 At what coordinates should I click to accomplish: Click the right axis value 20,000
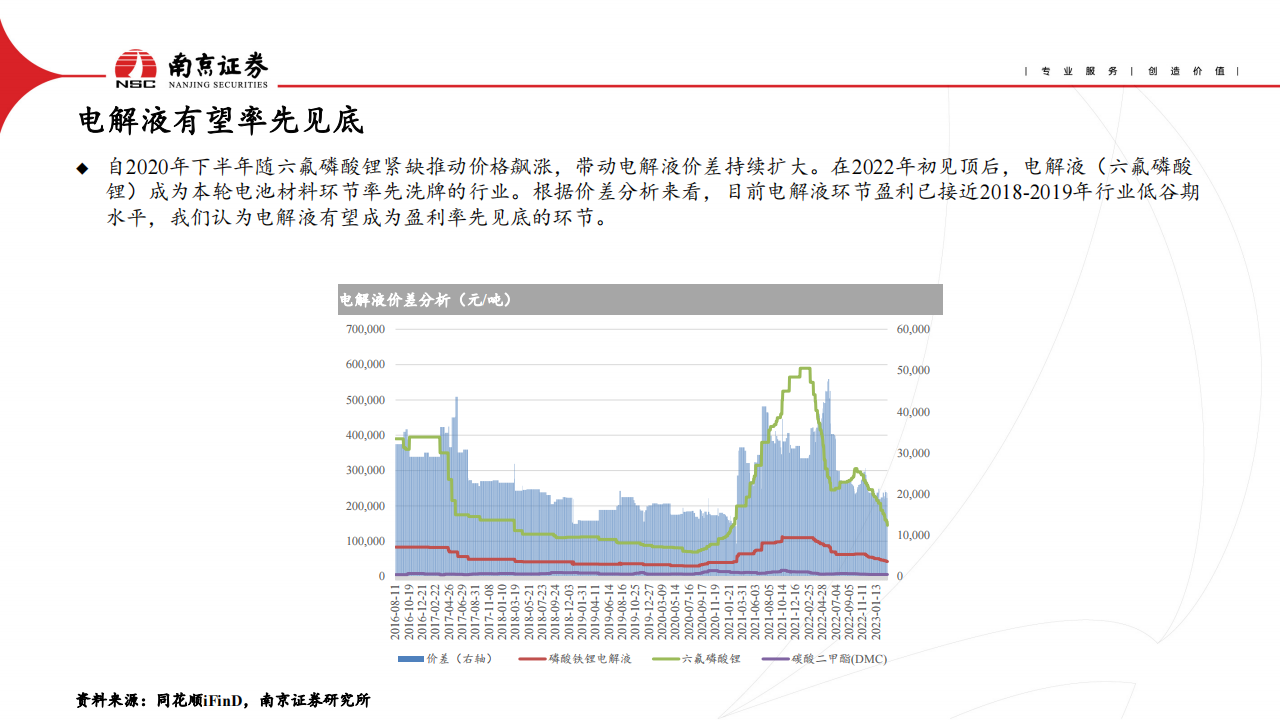pyautogui.click(x=914, y=494)
